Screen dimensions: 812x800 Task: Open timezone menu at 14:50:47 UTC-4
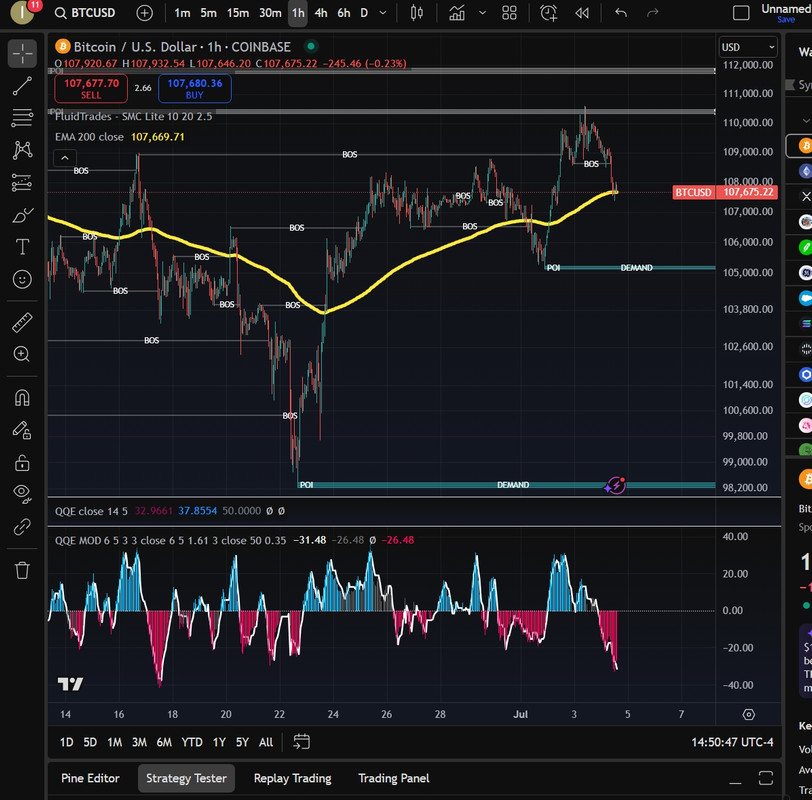tap(732, 742)
